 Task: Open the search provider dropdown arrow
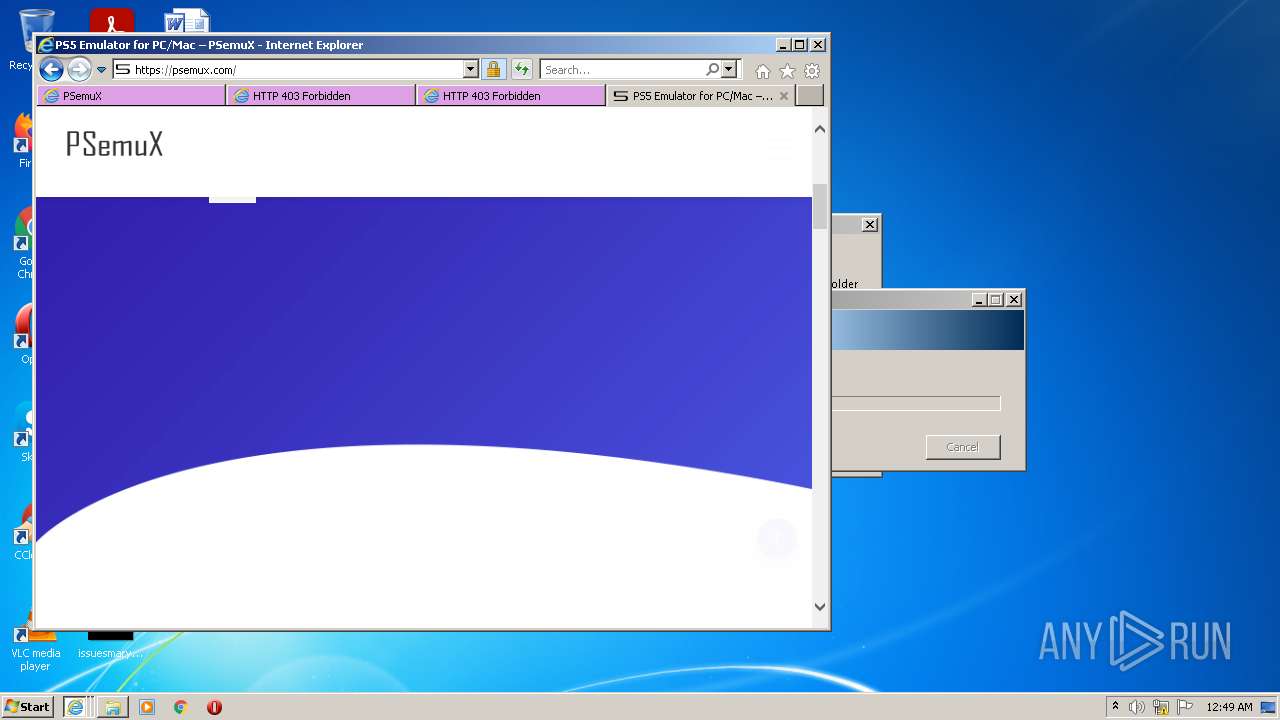pyautogui.click(x=728, y=70)
